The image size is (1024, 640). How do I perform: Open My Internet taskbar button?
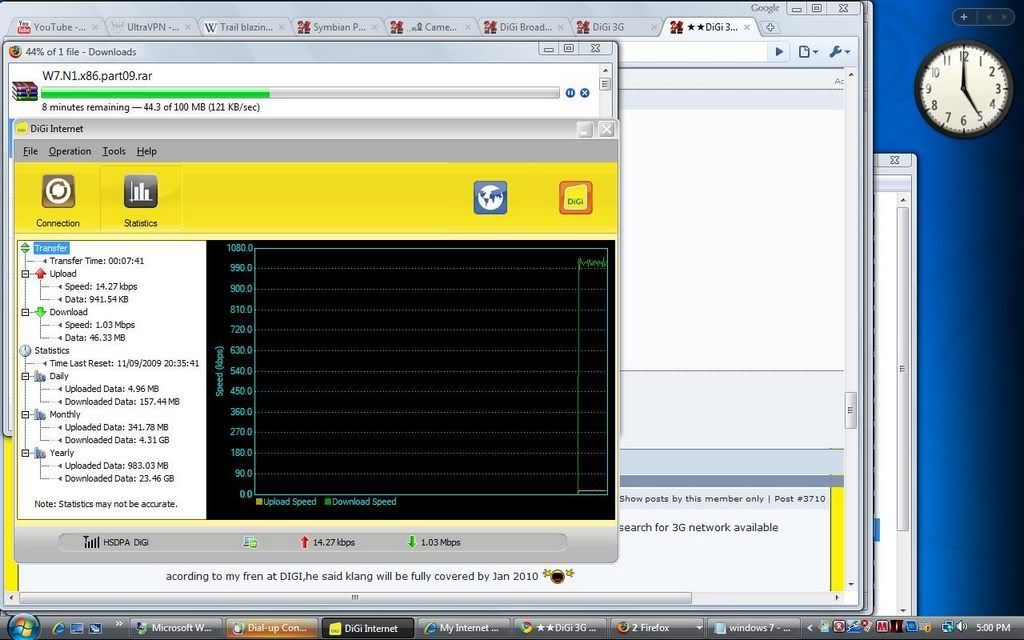tap(463, 628)
